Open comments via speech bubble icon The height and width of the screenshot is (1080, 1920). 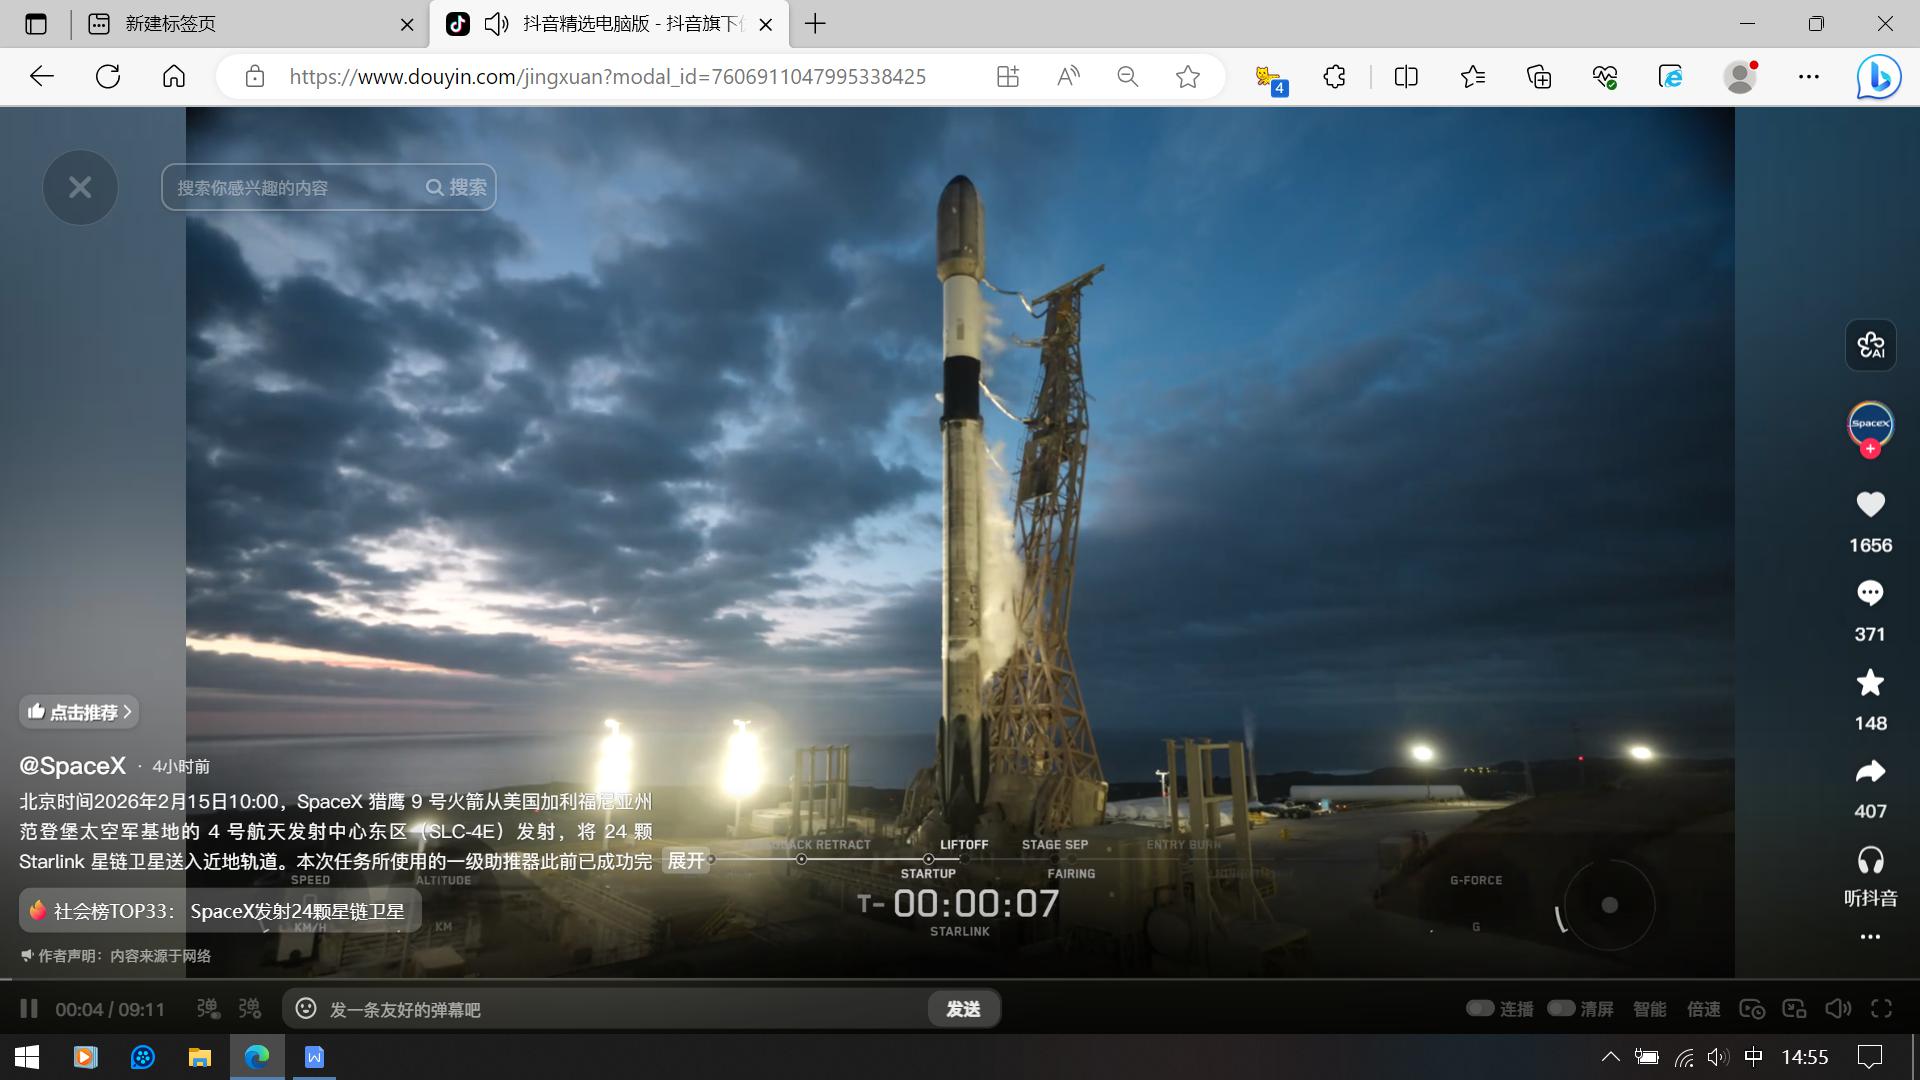(x=1869, y=593)
